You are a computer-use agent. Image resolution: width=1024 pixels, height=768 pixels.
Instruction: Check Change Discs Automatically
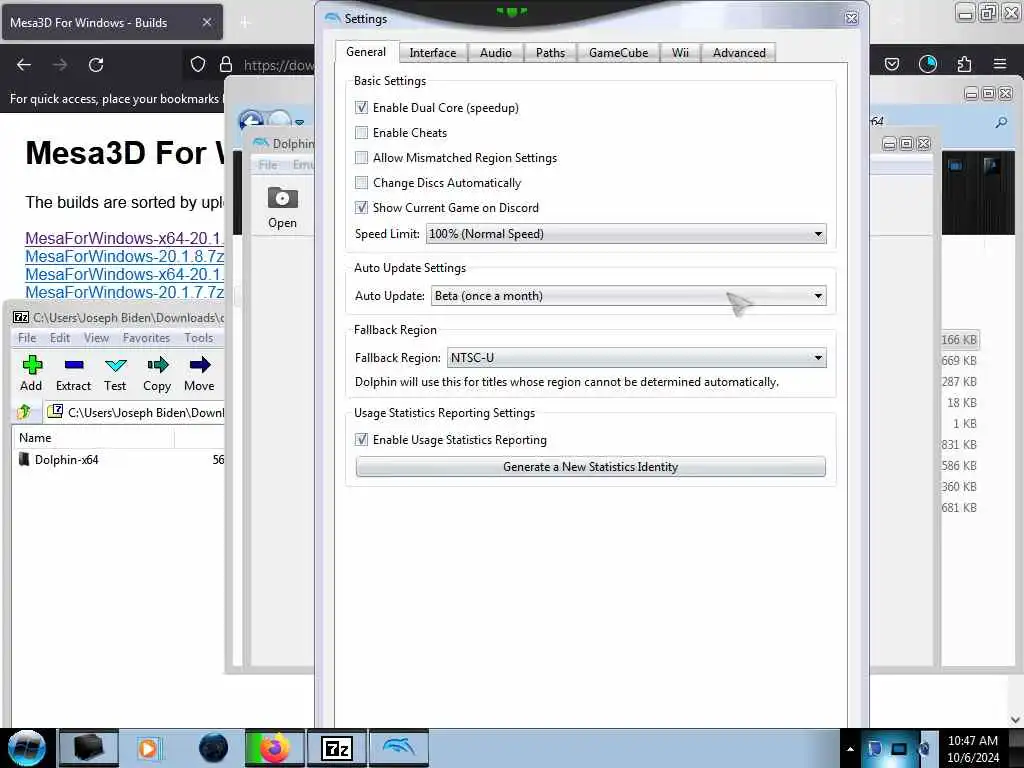(x=361, y=182)
